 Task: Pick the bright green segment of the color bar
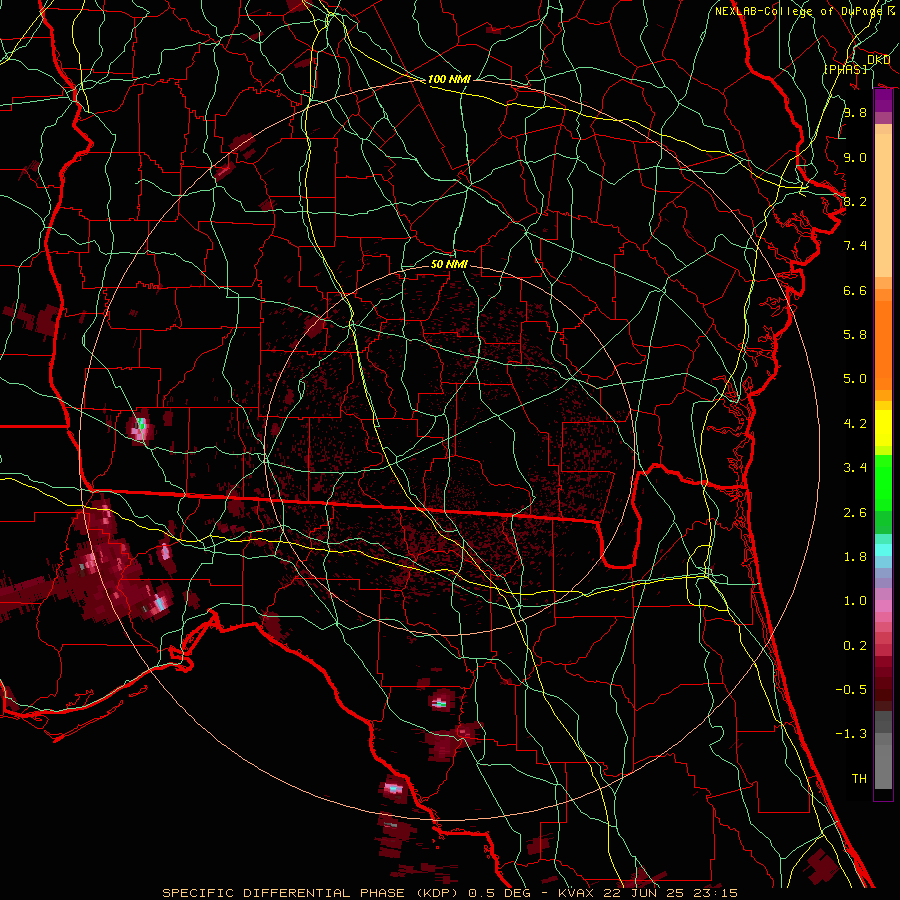click(883, 482)
